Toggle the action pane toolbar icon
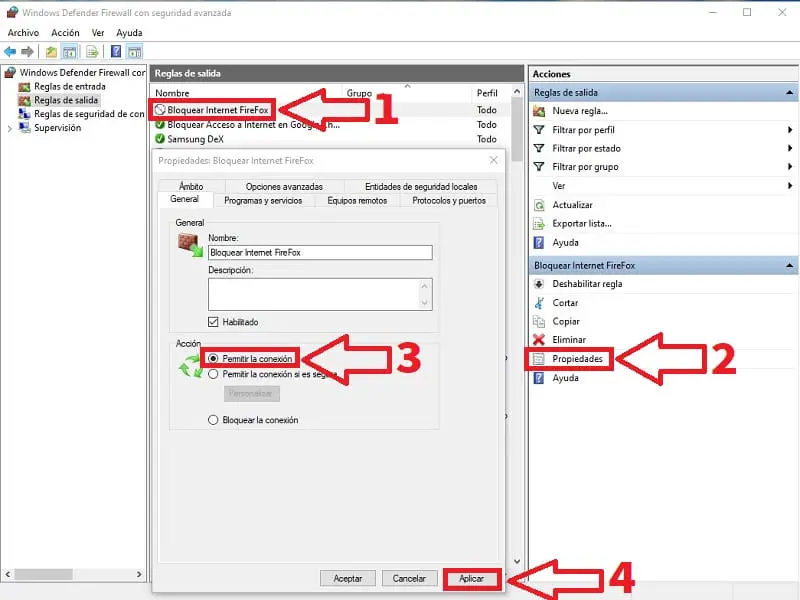Viewport: 800px width, 600px height. pyautogui.click(x=134, y=52)
